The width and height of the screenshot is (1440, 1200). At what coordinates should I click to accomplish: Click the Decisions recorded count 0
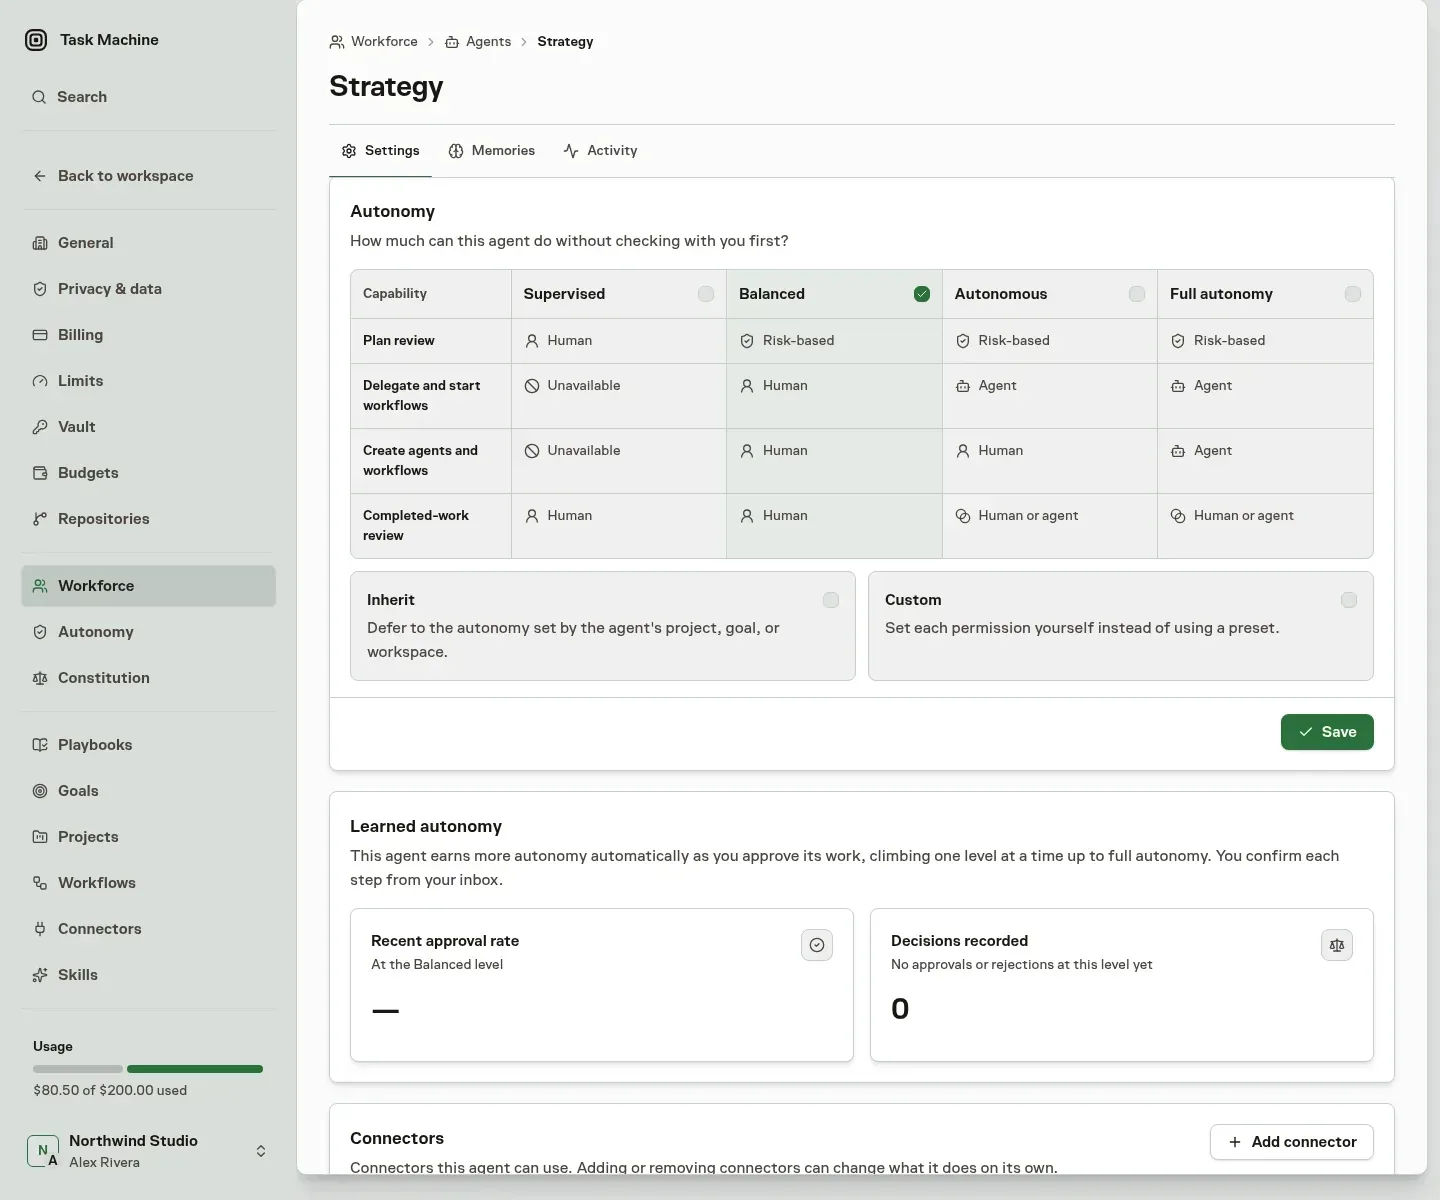pyautogui.click(x=900, y=1009)
